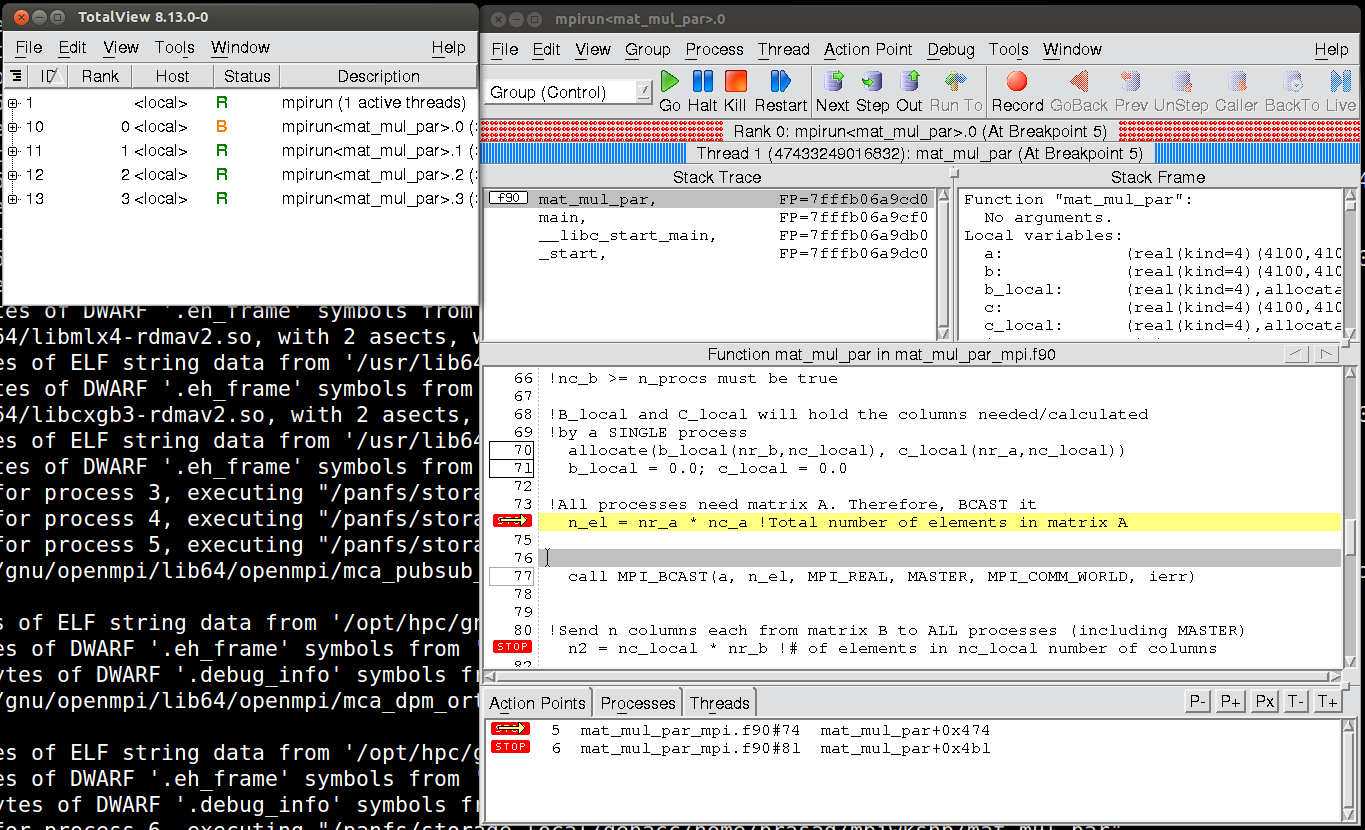The image size is (1365, 830).
Task: Switch to the Threads tab
Action: (719, 703)
